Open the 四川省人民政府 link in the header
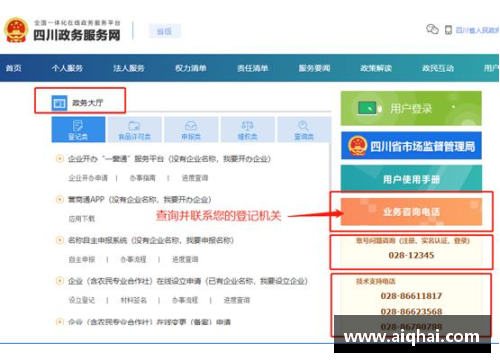The height and width of the screenshot is (362, 500). [x=477, y=30]
